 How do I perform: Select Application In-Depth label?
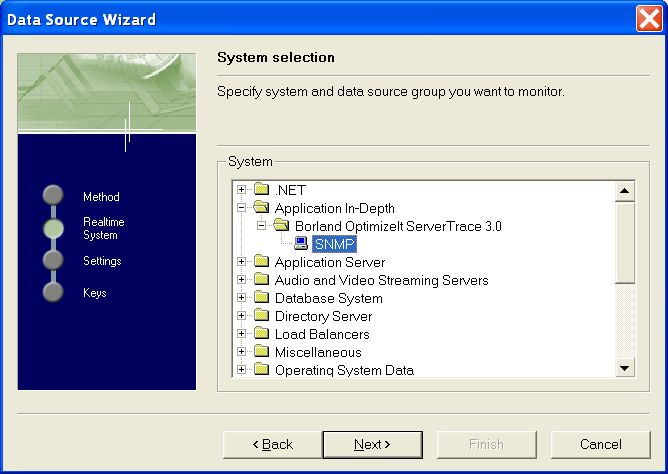click(x=334, y=208)
